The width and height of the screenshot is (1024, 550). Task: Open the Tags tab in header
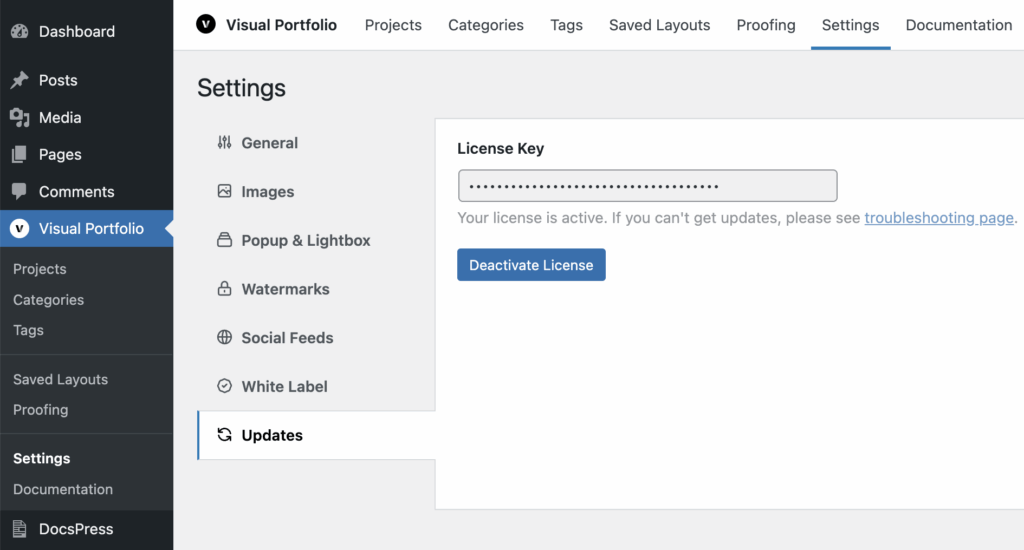[566, 25]
